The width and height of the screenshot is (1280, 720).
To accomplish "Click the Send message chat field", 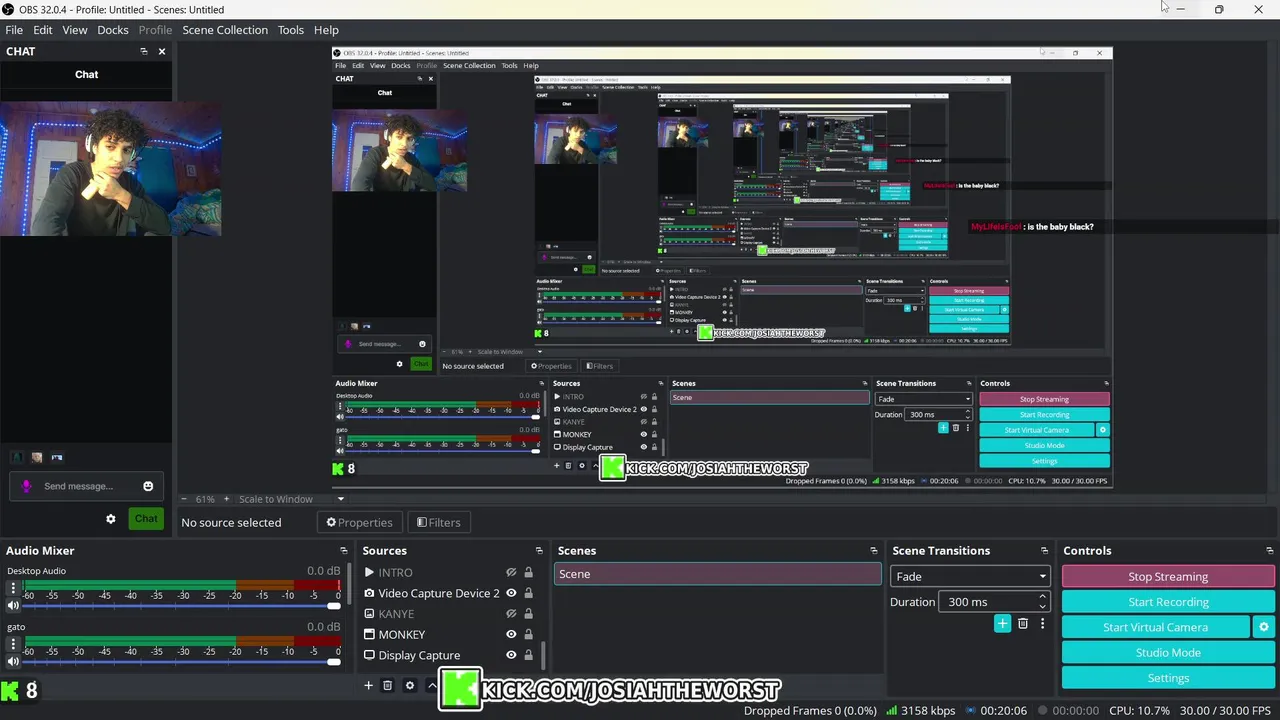I will [x=86, y=486].
